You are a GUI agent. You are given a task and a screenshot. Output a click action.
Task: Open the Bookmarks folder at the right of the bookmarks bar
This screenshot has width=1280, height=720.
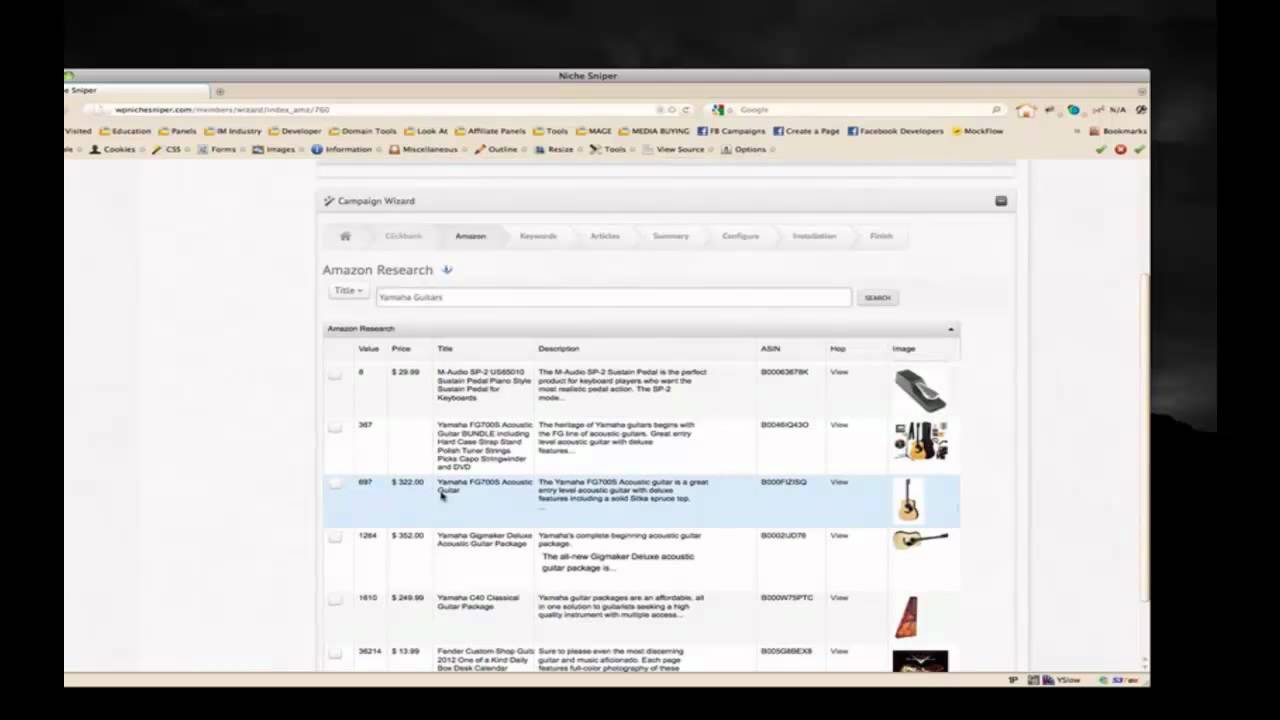(x=1117, y=131)
